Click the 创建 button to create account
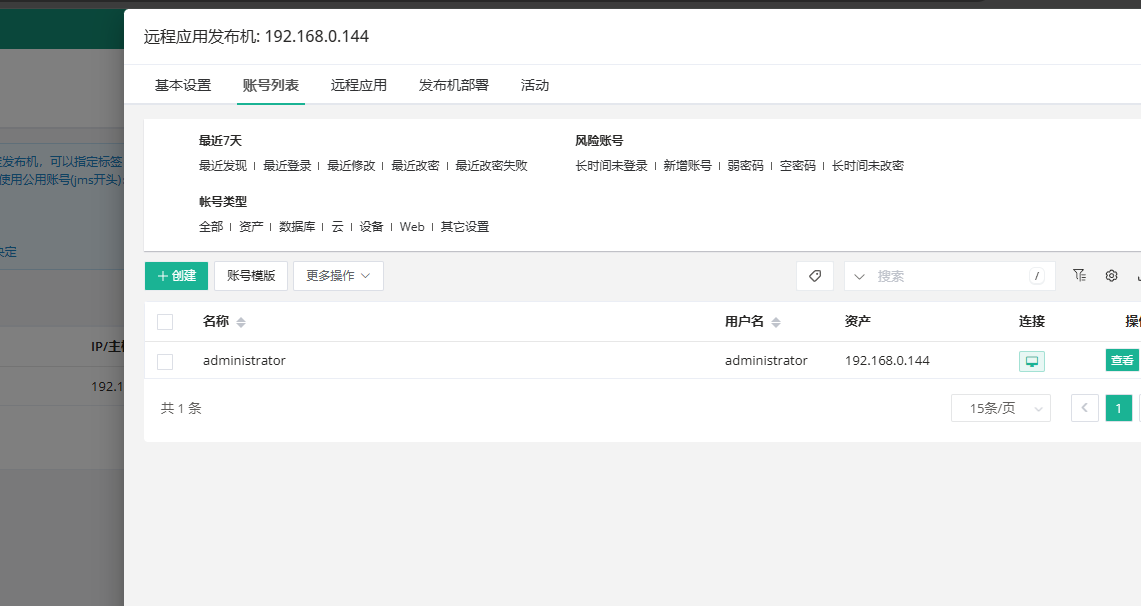 point(176,276)
